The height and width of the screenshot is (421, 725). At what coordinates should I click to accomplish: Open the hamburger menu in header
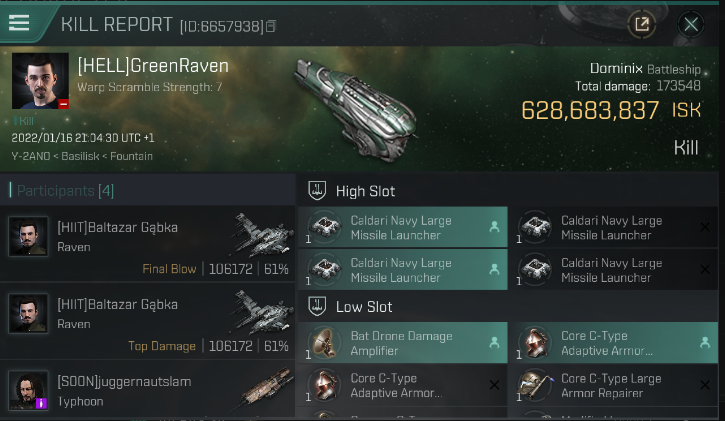(x=19, y=23)
